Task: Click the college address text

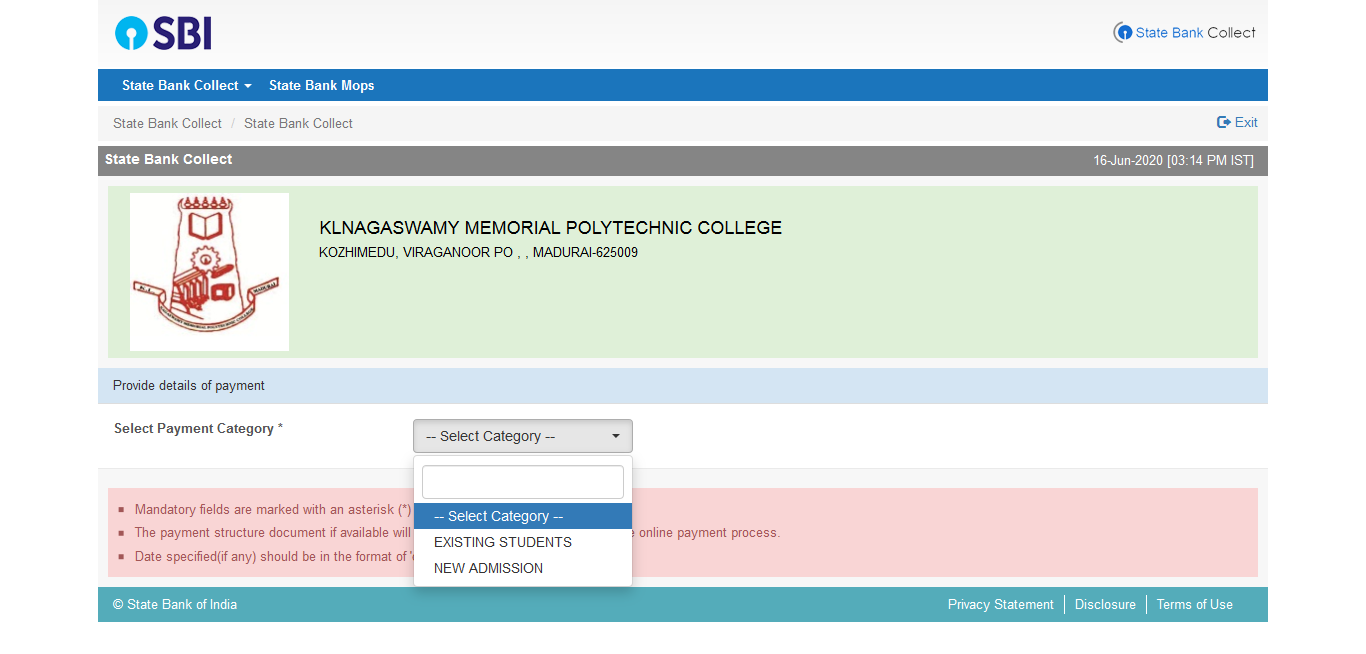Action: (x=478, y=253)
